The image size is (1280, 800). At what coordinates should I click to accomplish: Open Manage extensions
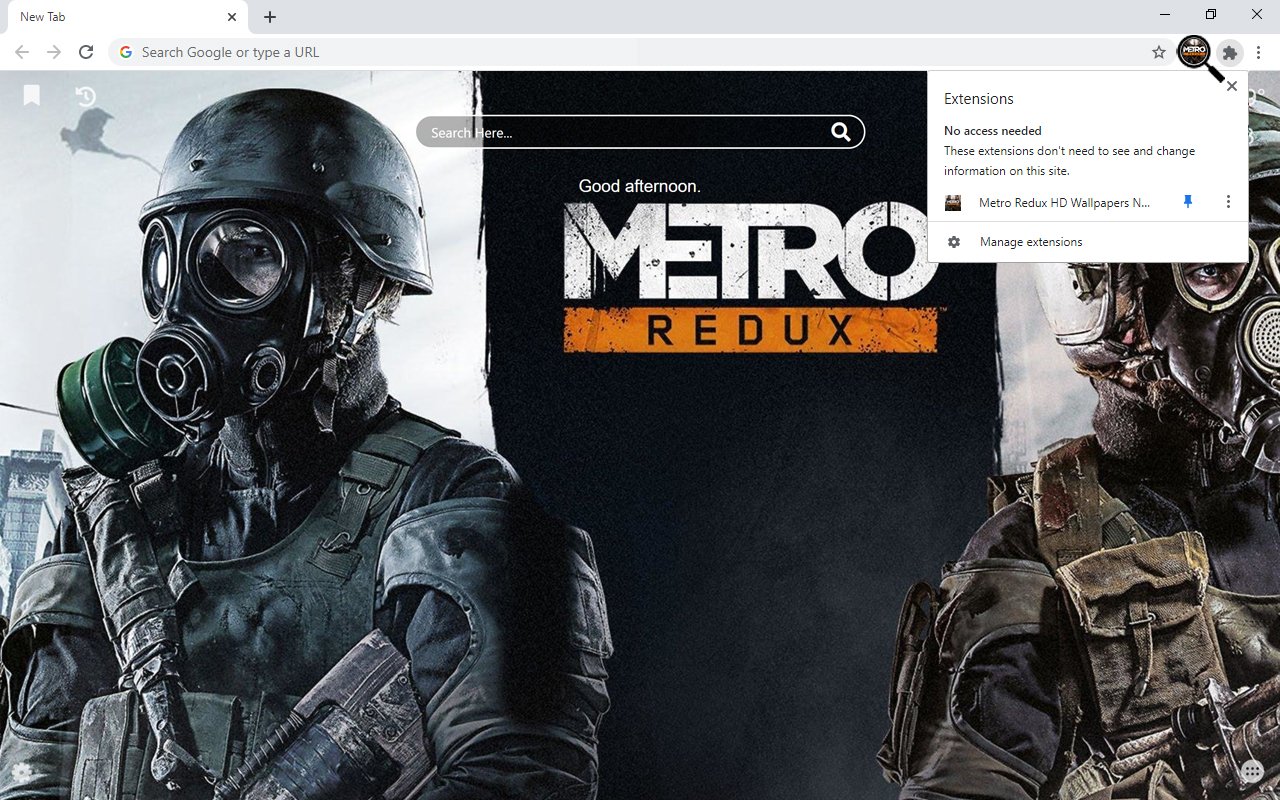[x=1088, y=242]
